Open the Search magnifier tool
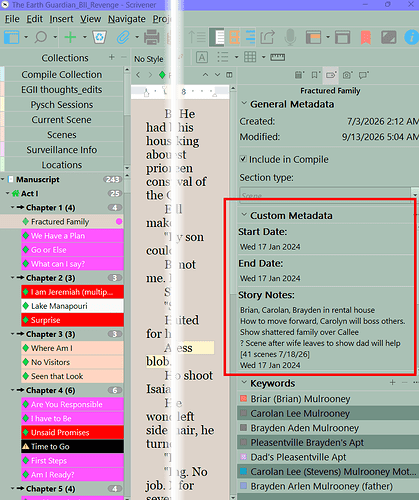419x500 pixels. click(41, 37)
